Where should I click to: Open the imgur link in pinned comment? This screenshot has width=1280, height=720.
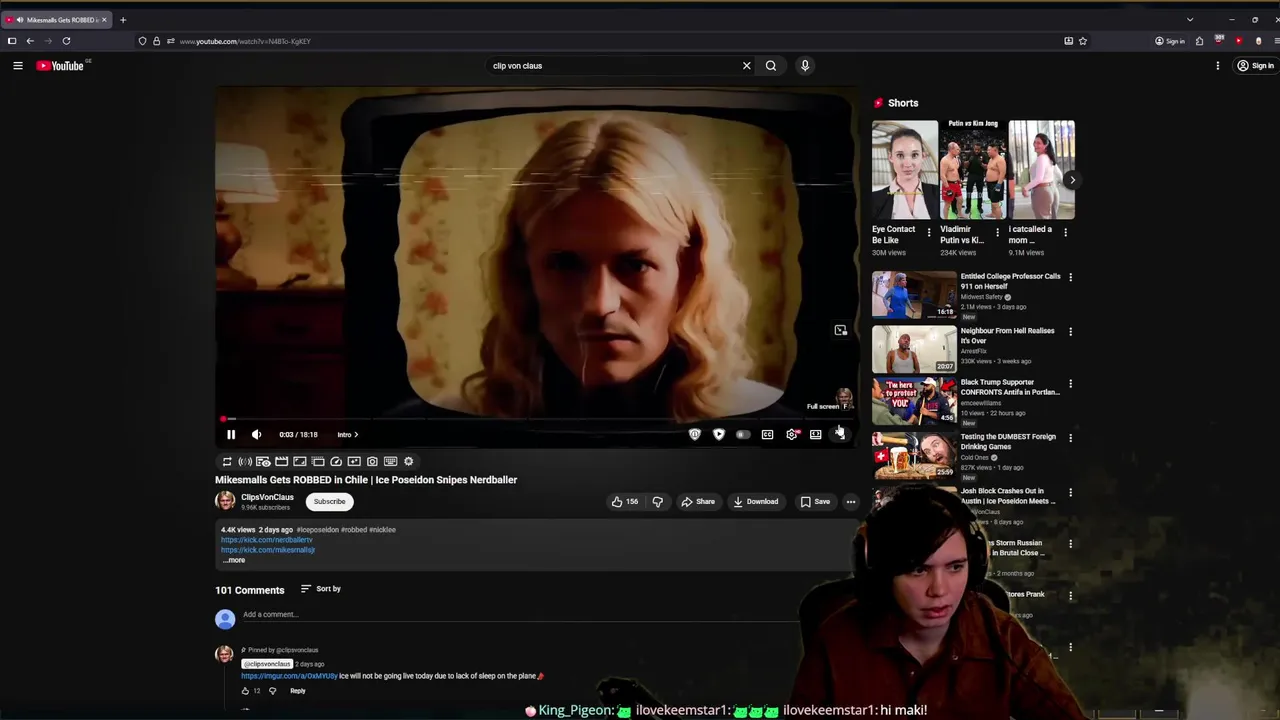coord(289,676)
